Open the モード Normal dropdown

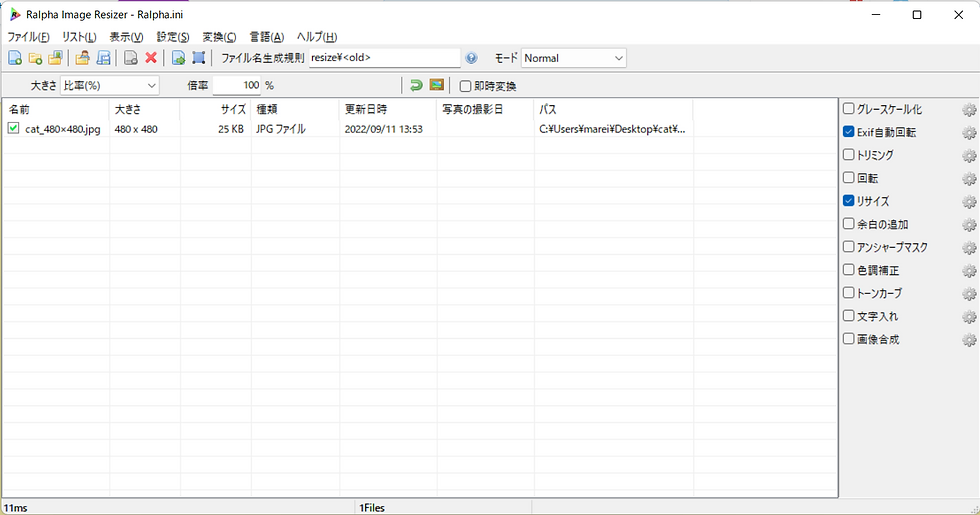coord(573,58)
